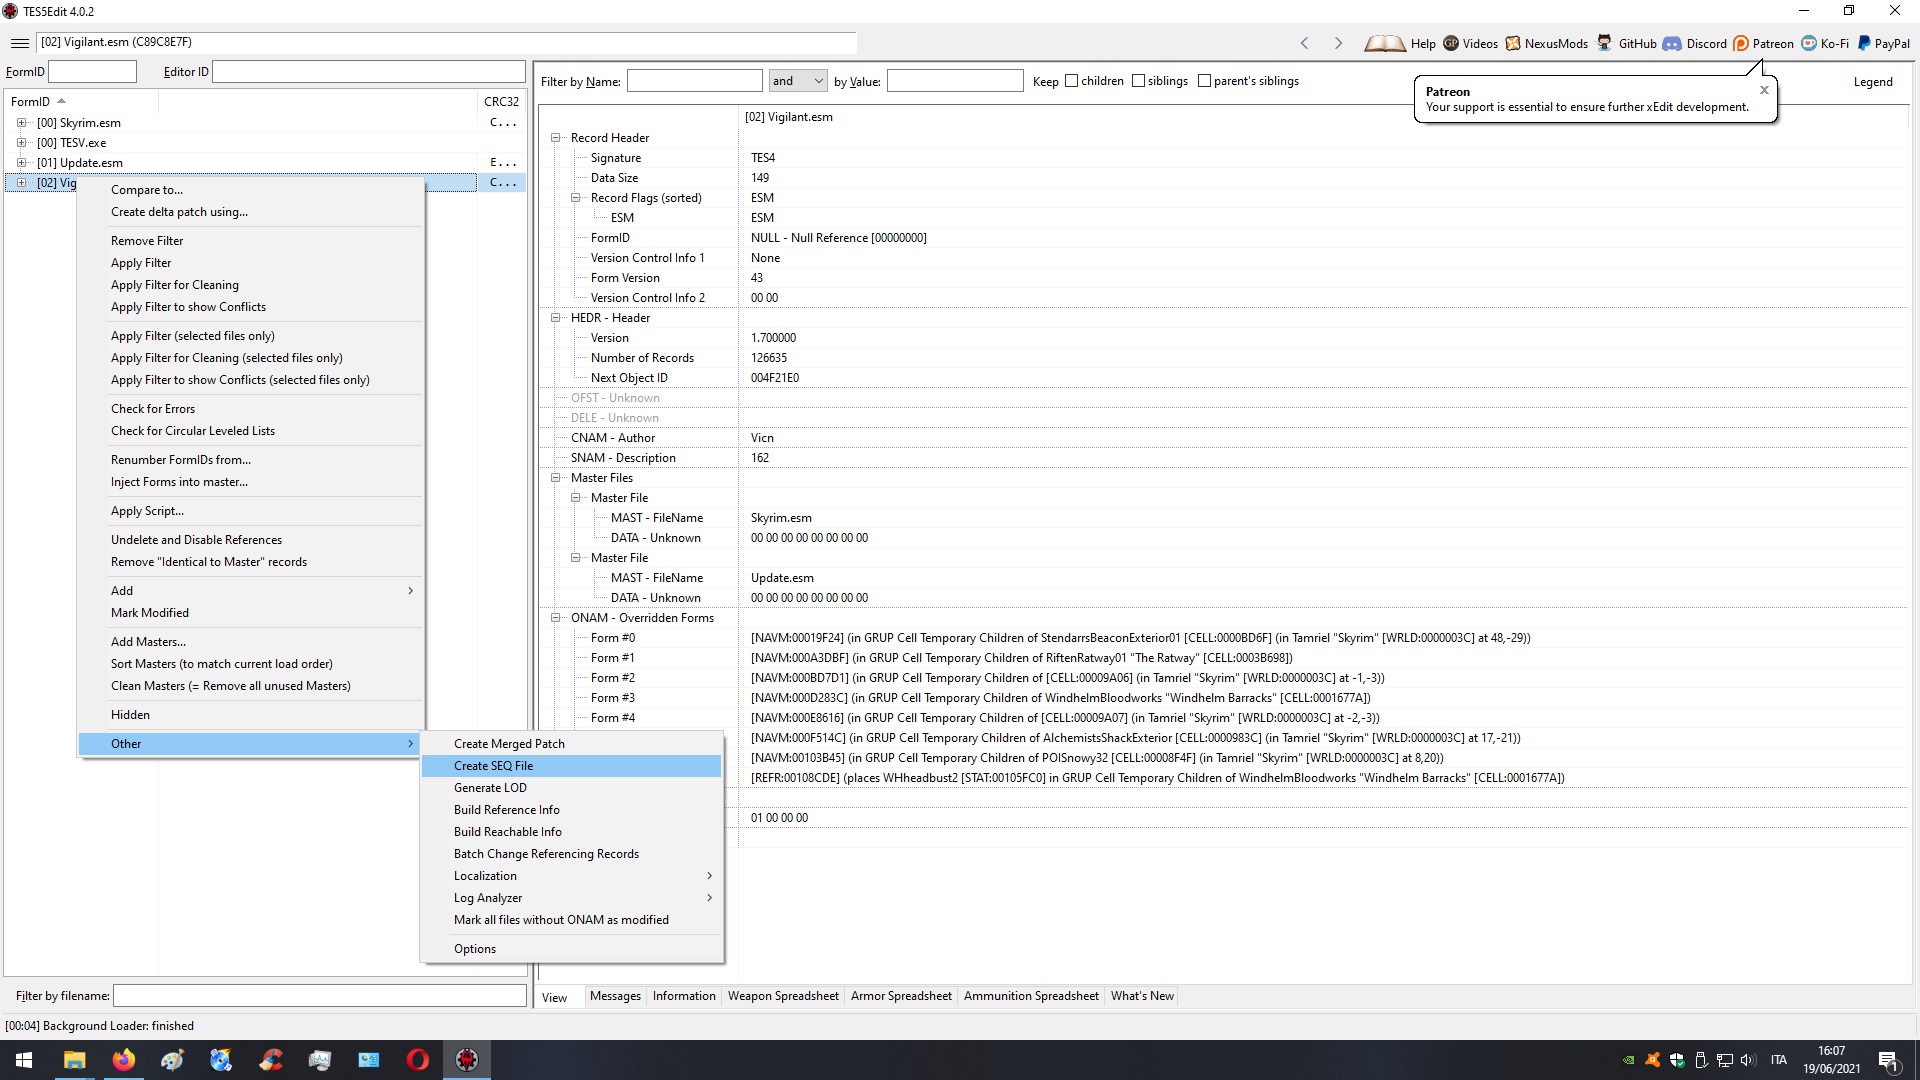1920x1080 pixels.
Task: Expand the [00] Skyrim.esm tree node
Action: point(21,123)
